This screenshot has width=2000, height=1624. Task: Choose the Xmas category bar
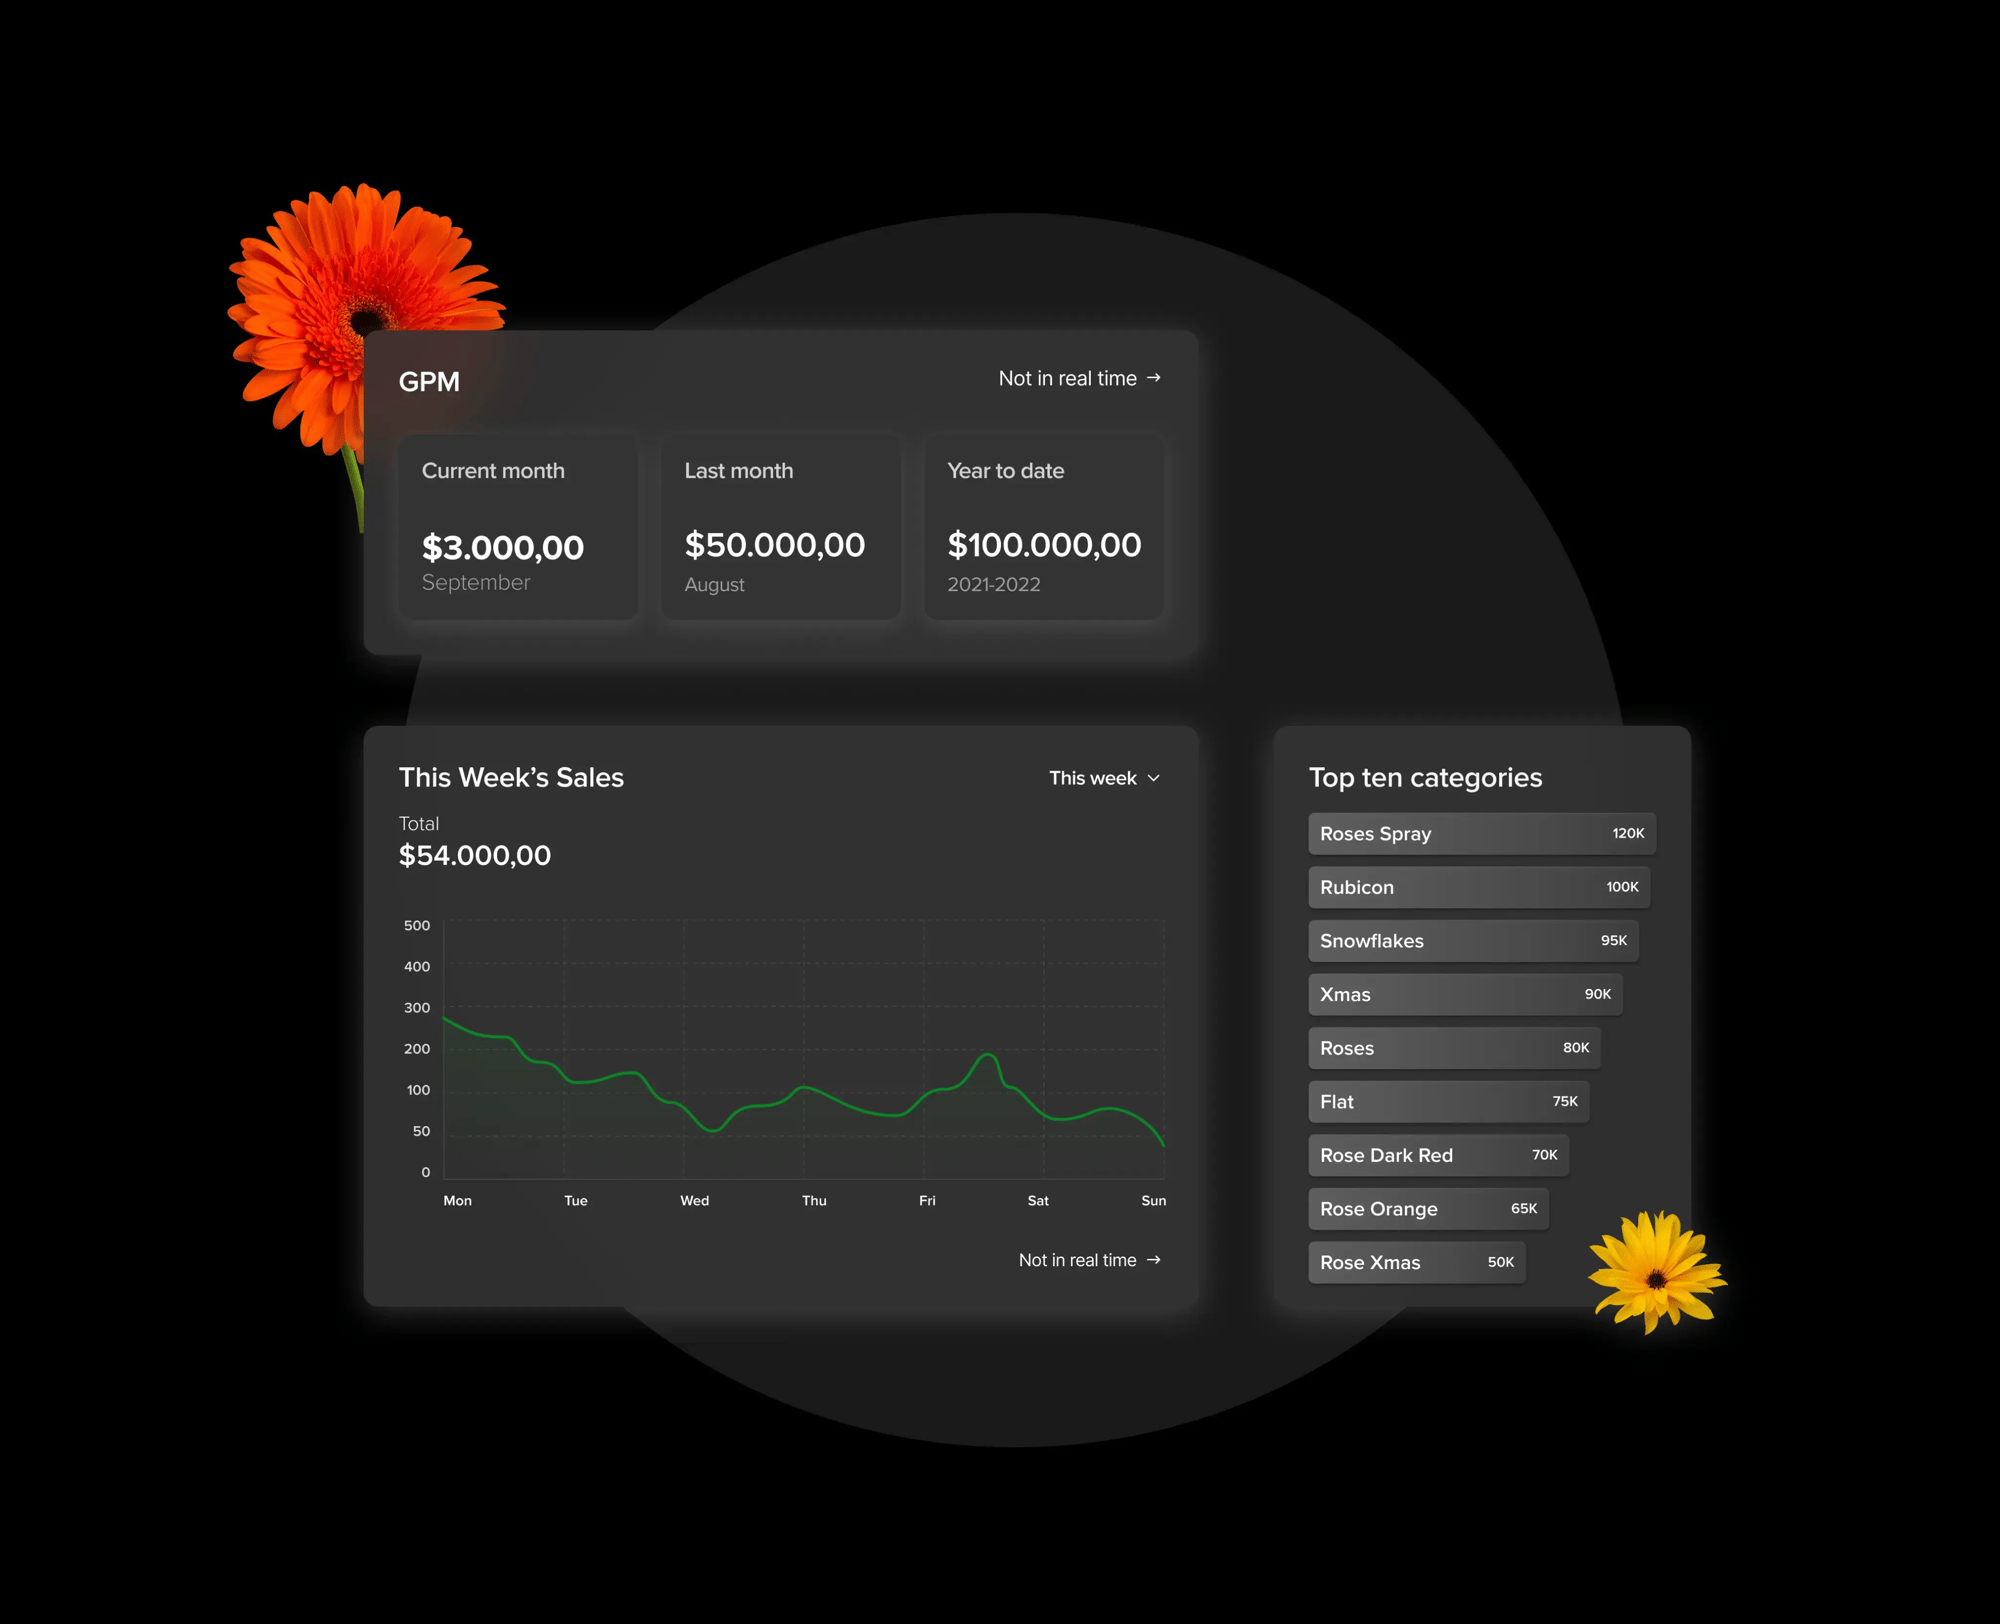1464,994
